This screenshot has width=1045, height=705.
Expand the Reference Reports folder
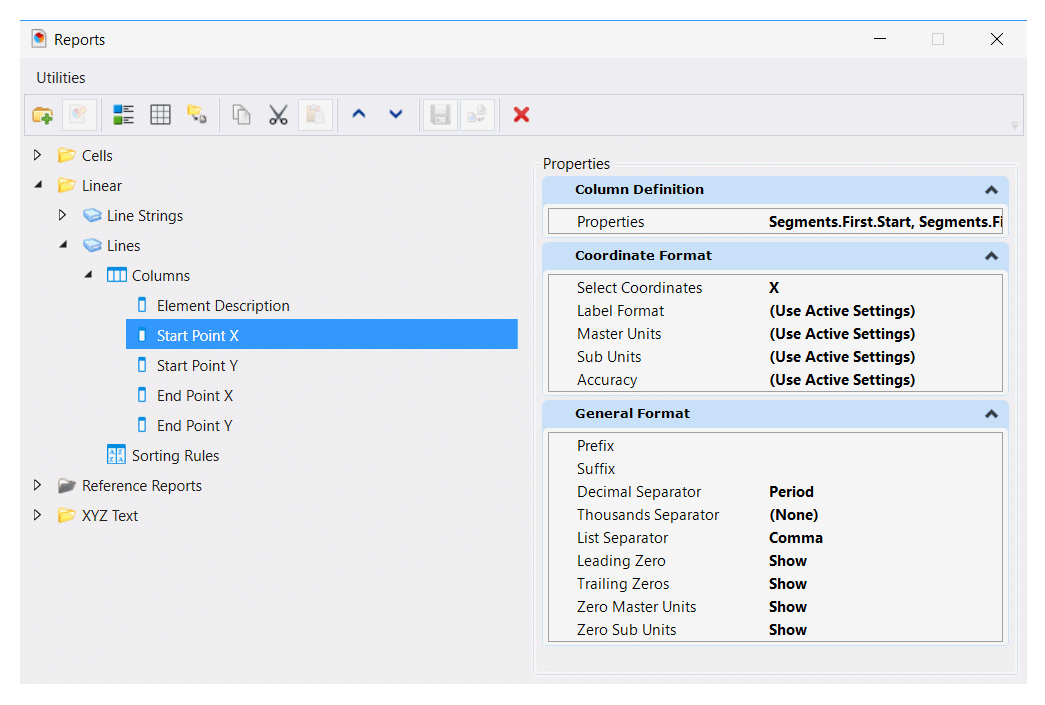pyautogui.click(x=38, y=485)
